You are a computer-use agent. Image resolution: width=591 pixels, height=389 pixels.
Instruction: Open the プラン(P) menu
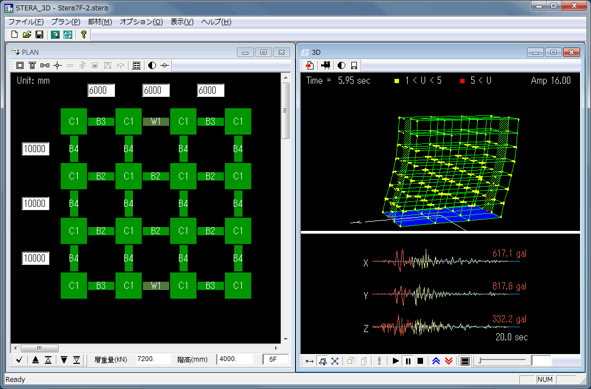click(x=66, y=22)
